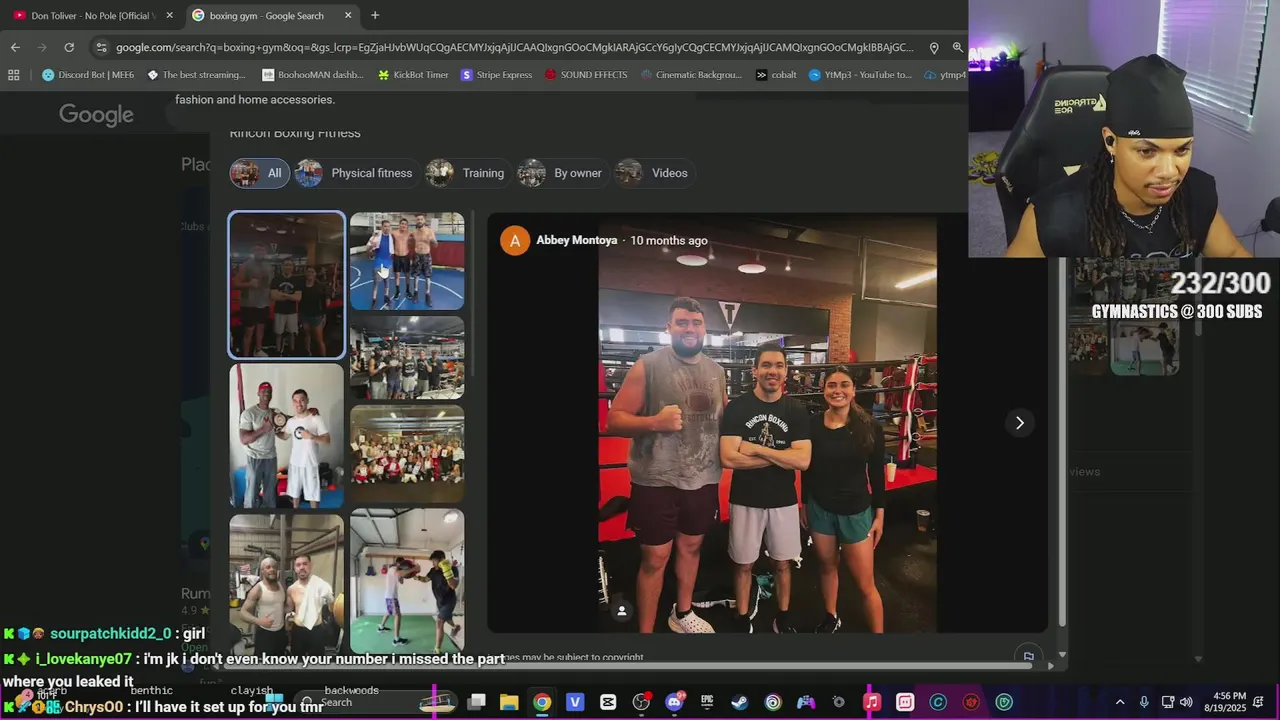1280x720 pixels.
Task: Open the Cinematic Background bookmark
Action: pos(691,74)
